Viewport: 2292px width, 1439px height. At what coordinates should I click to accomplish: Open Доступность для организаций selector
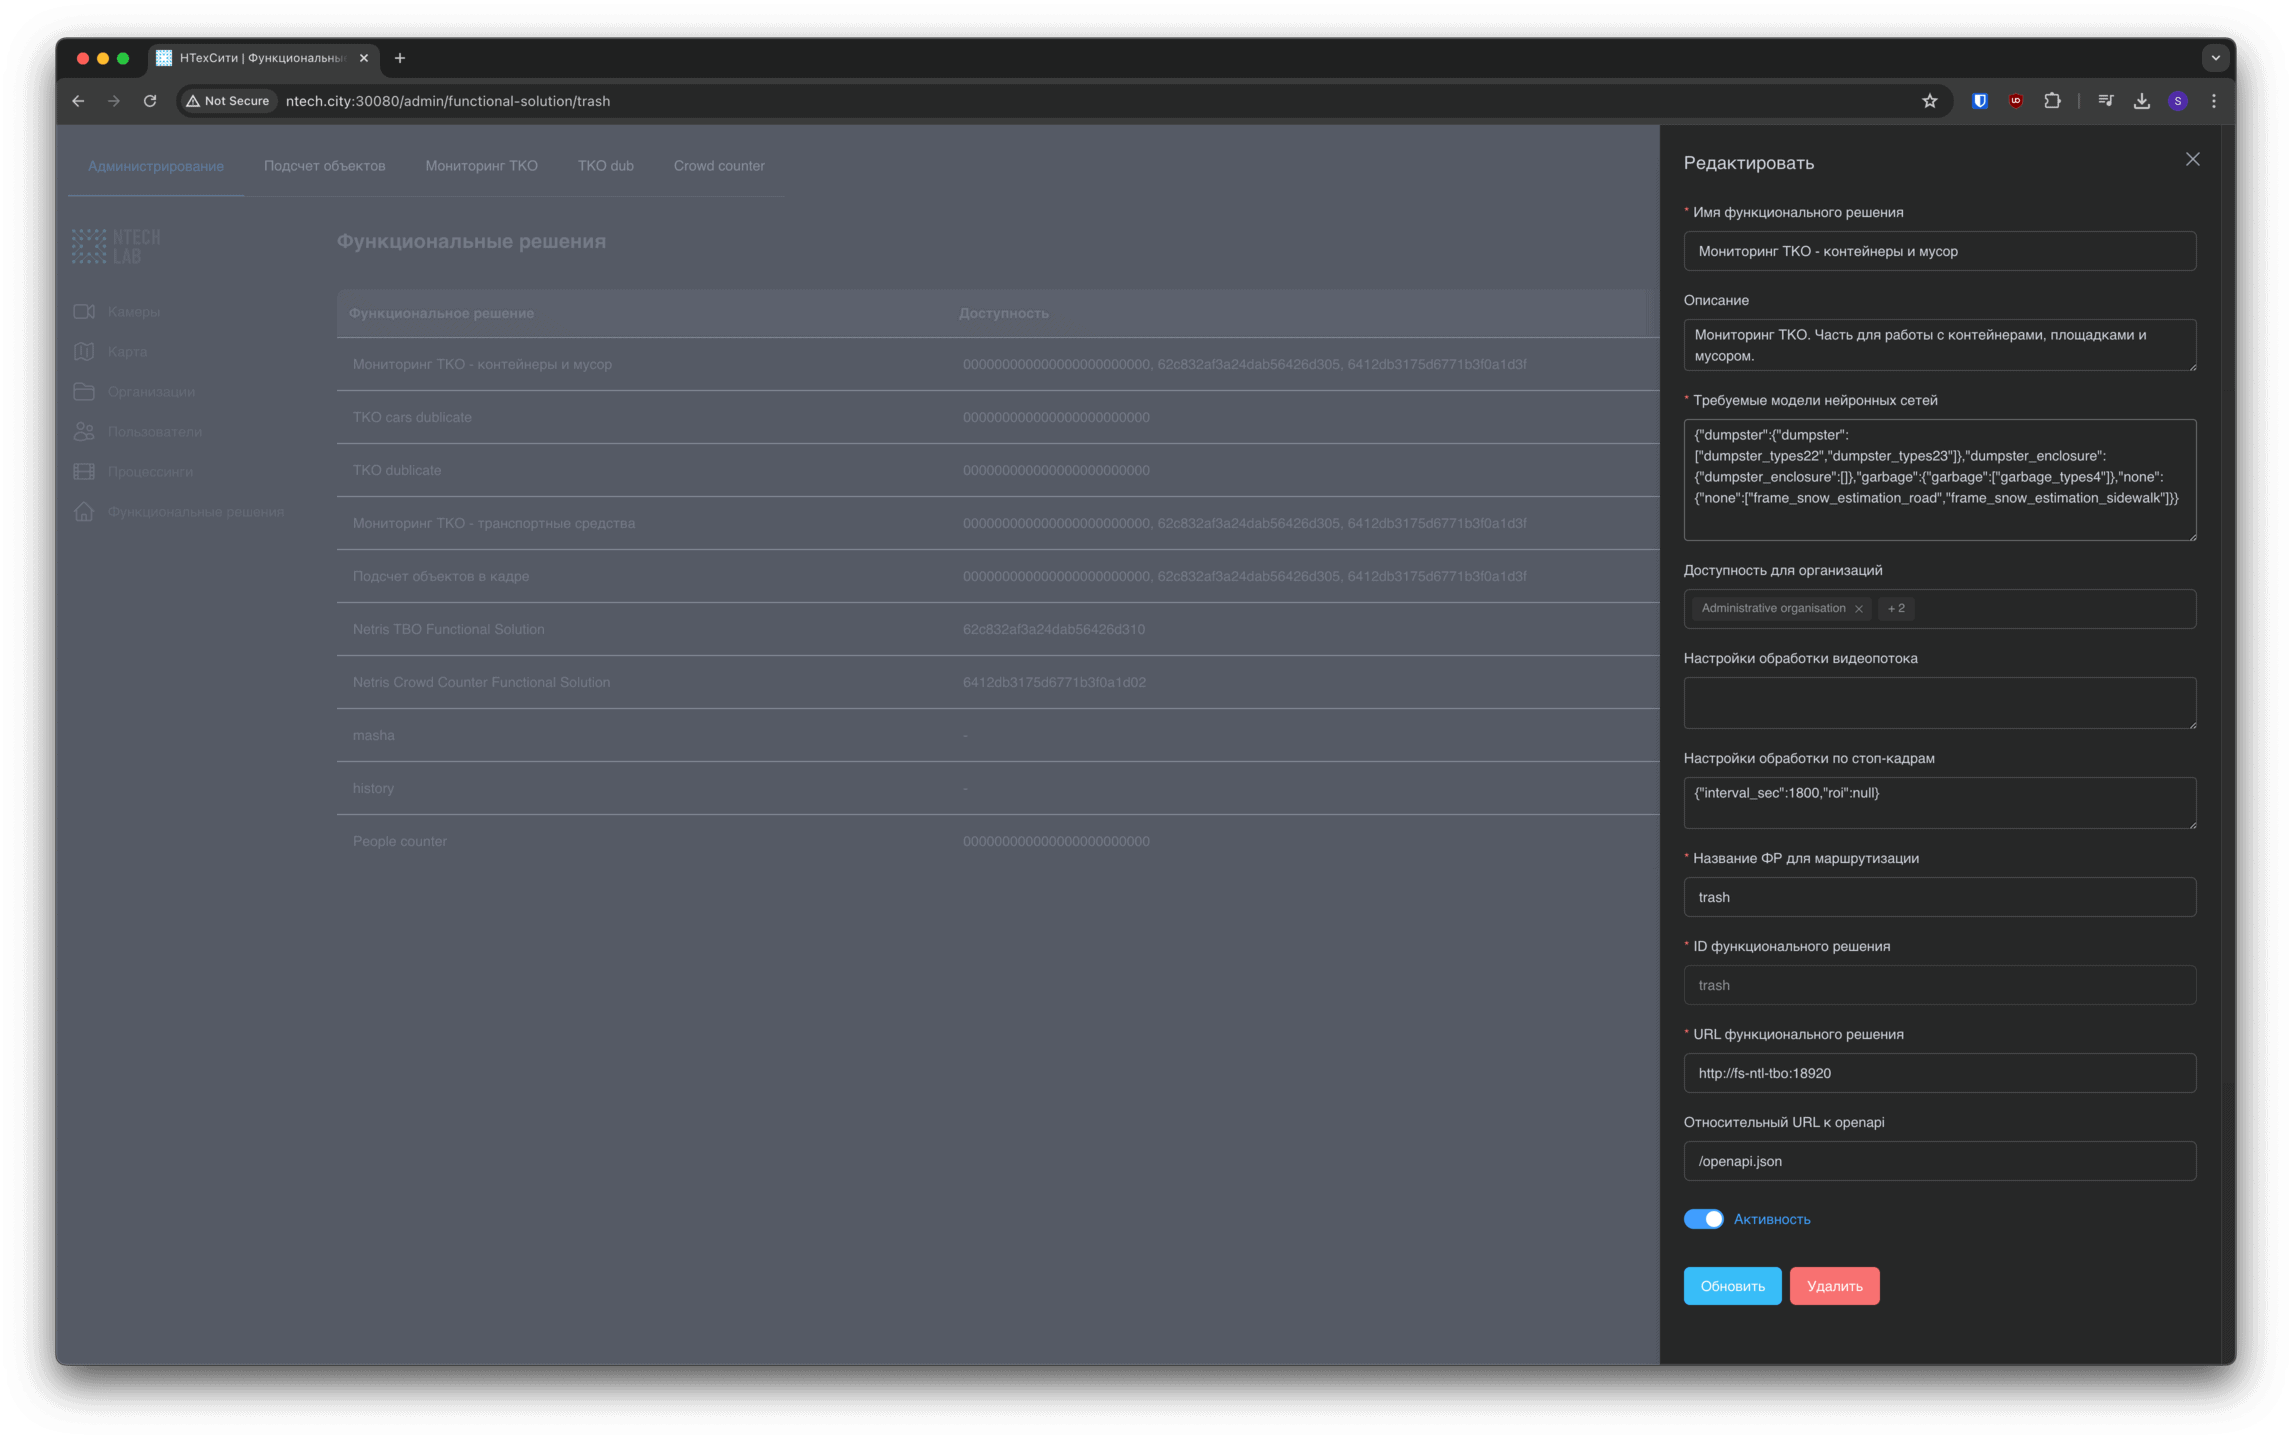pyautogui.click(x=2050, y=609)
